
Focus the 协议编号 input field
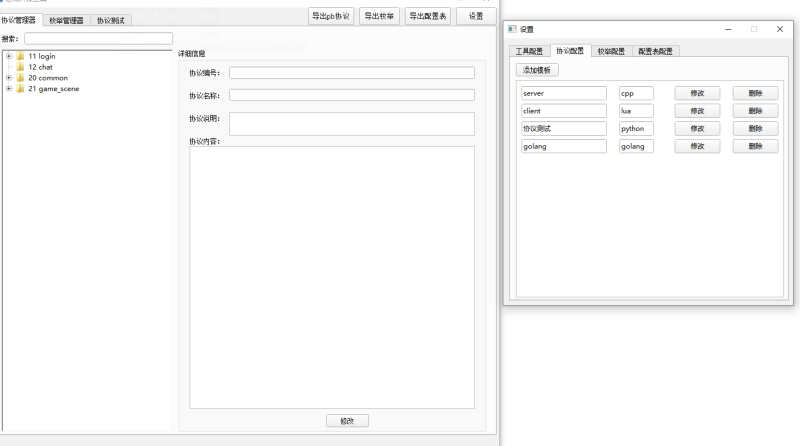[351, 72]
